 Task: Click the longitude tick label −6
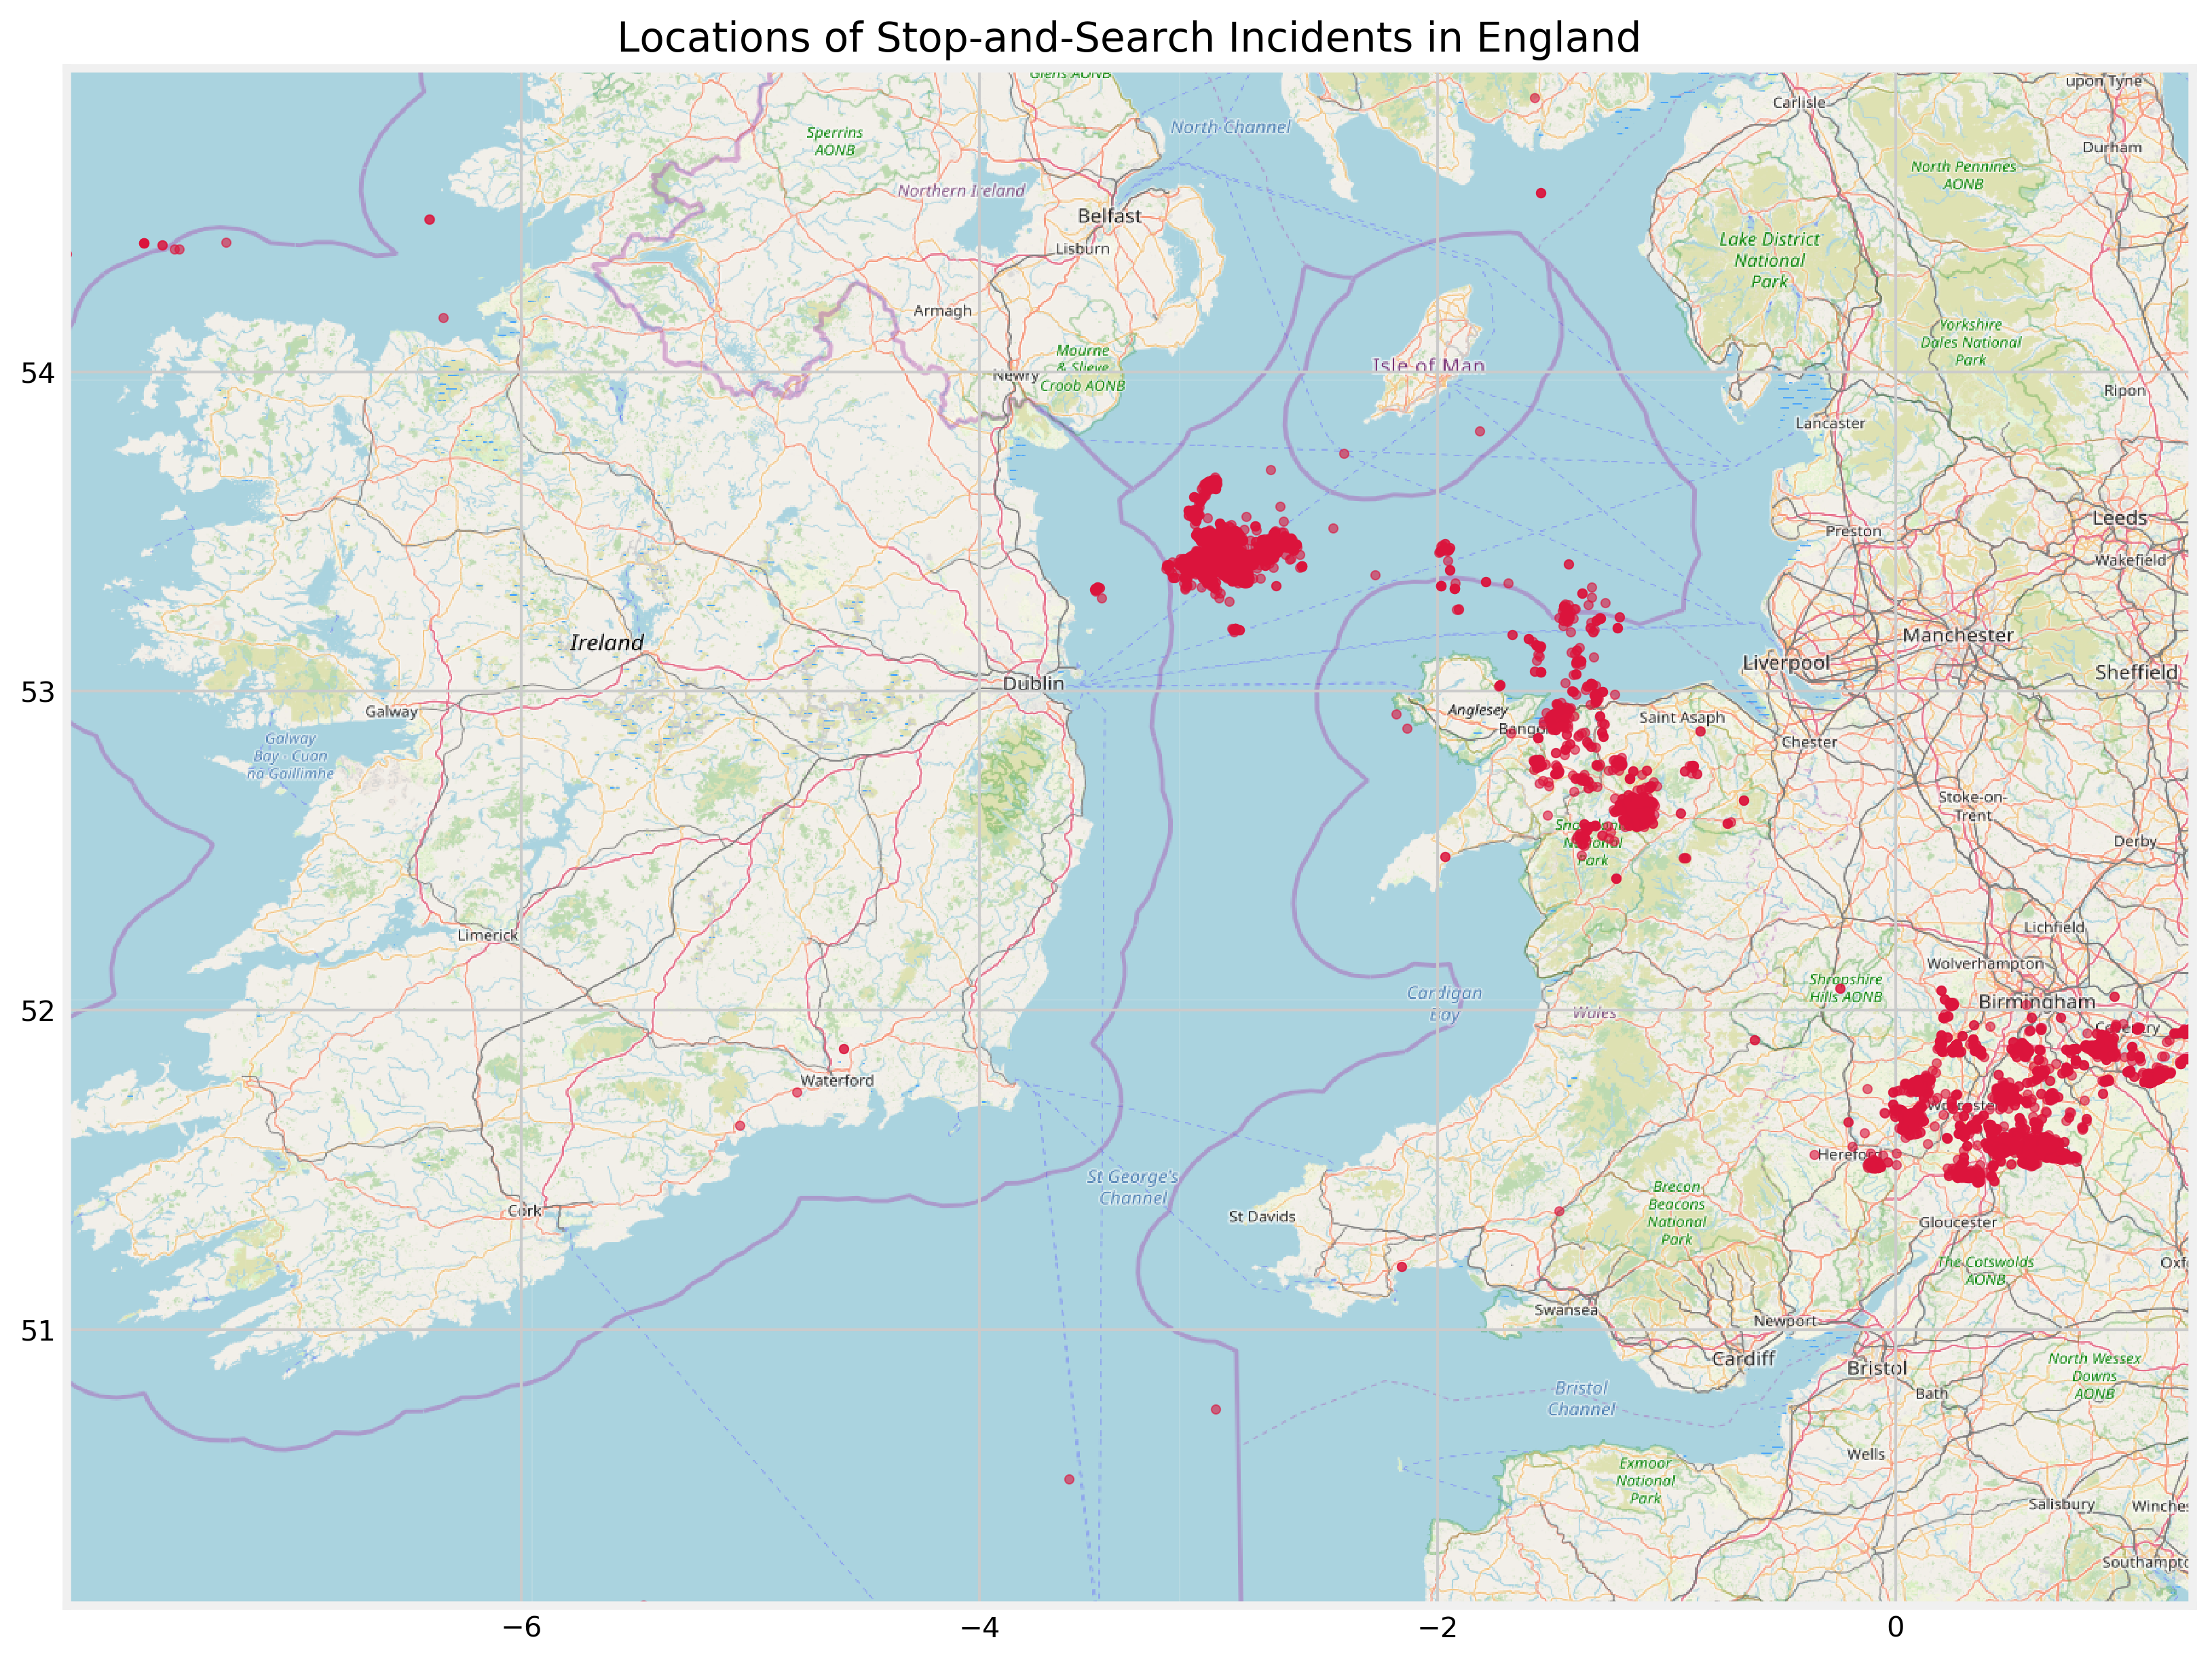pos(521,1627)
